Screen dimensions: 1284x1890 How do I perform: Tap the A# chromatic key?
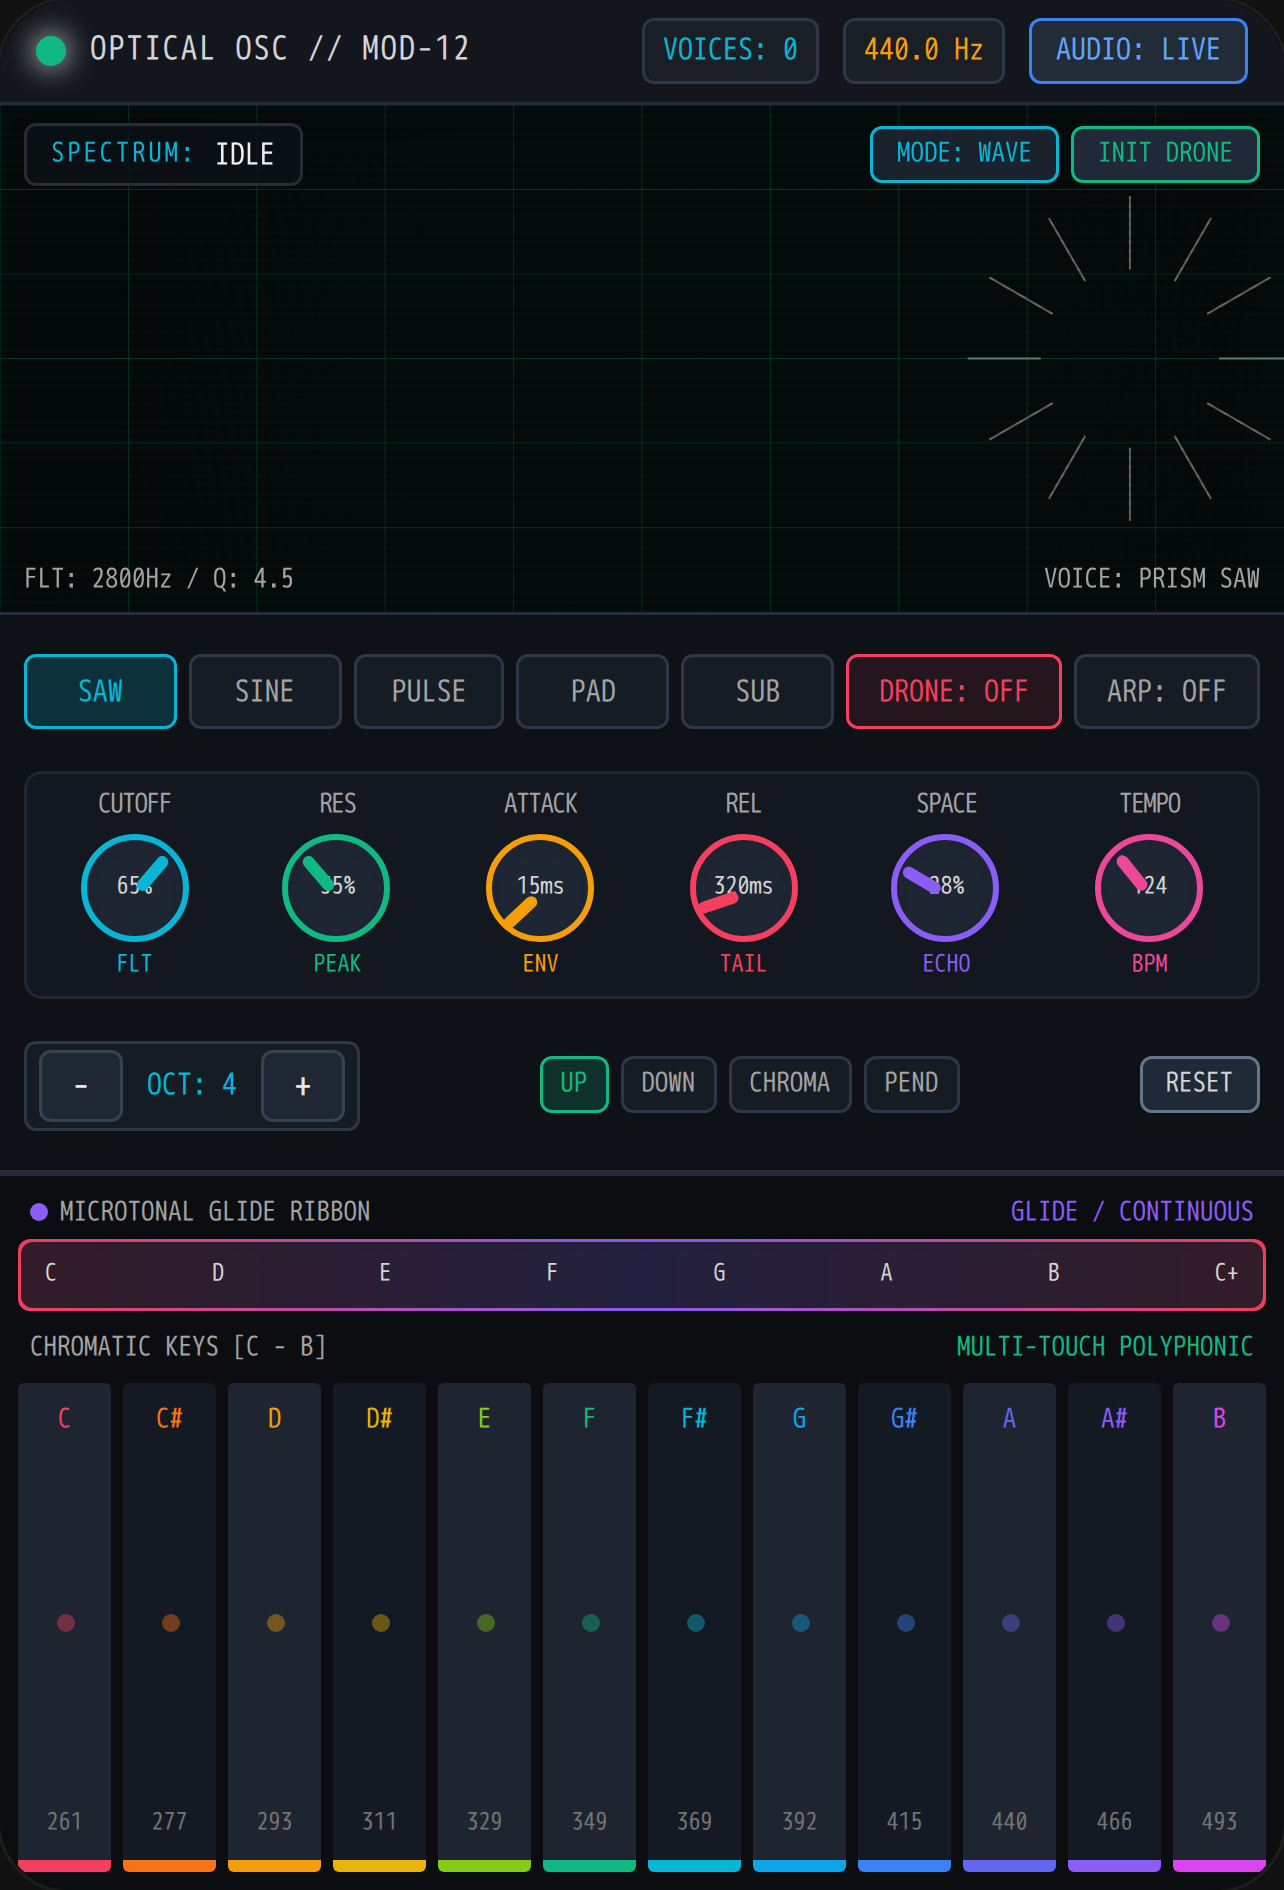[1114, 1627]
